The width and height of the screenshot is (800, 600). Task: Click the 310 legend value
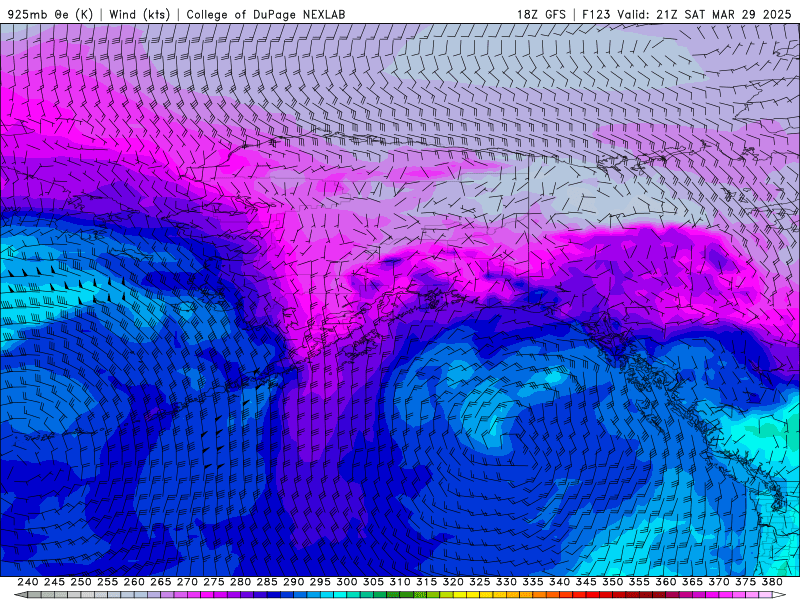click(x=399, y=582)
